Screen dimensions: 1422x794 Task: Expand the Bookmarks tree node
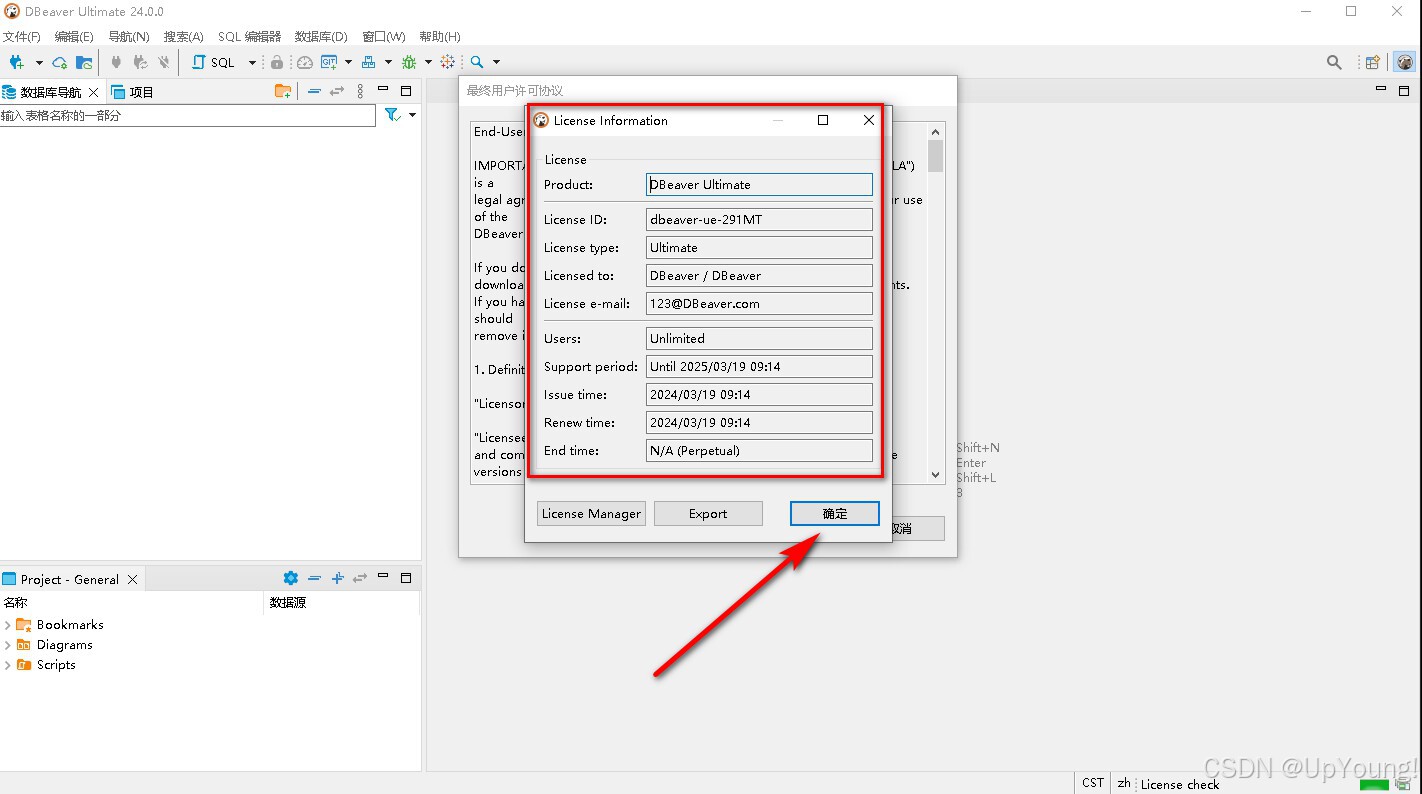pos(8,625)
